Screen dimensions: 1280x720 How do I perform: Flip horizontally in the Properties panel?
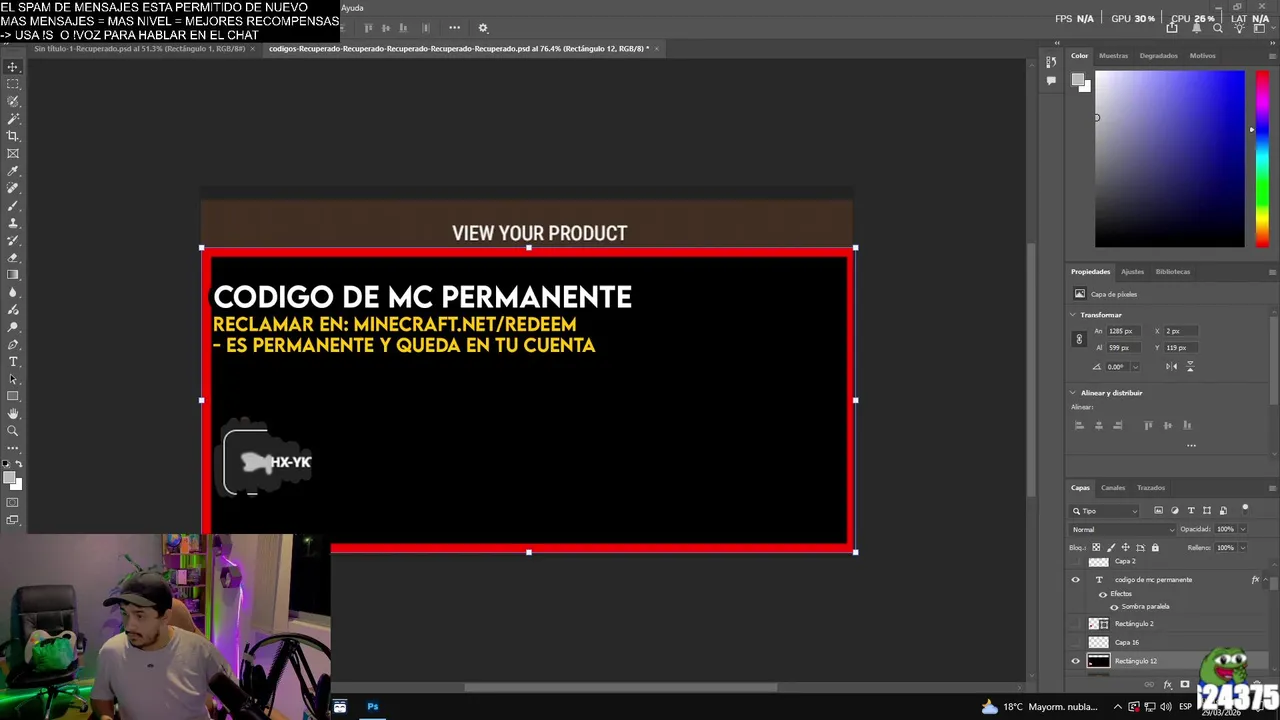click(x=1171, y=366)
